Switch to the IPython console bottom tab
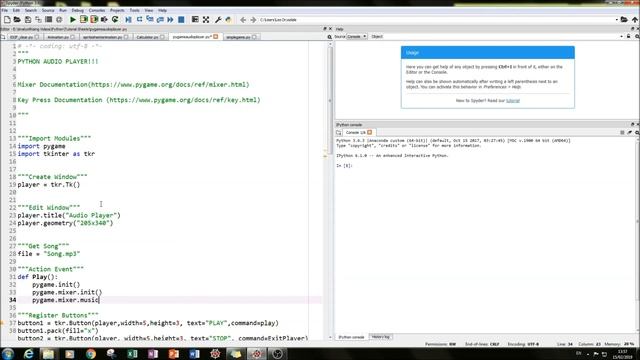 tap(351, 337)
